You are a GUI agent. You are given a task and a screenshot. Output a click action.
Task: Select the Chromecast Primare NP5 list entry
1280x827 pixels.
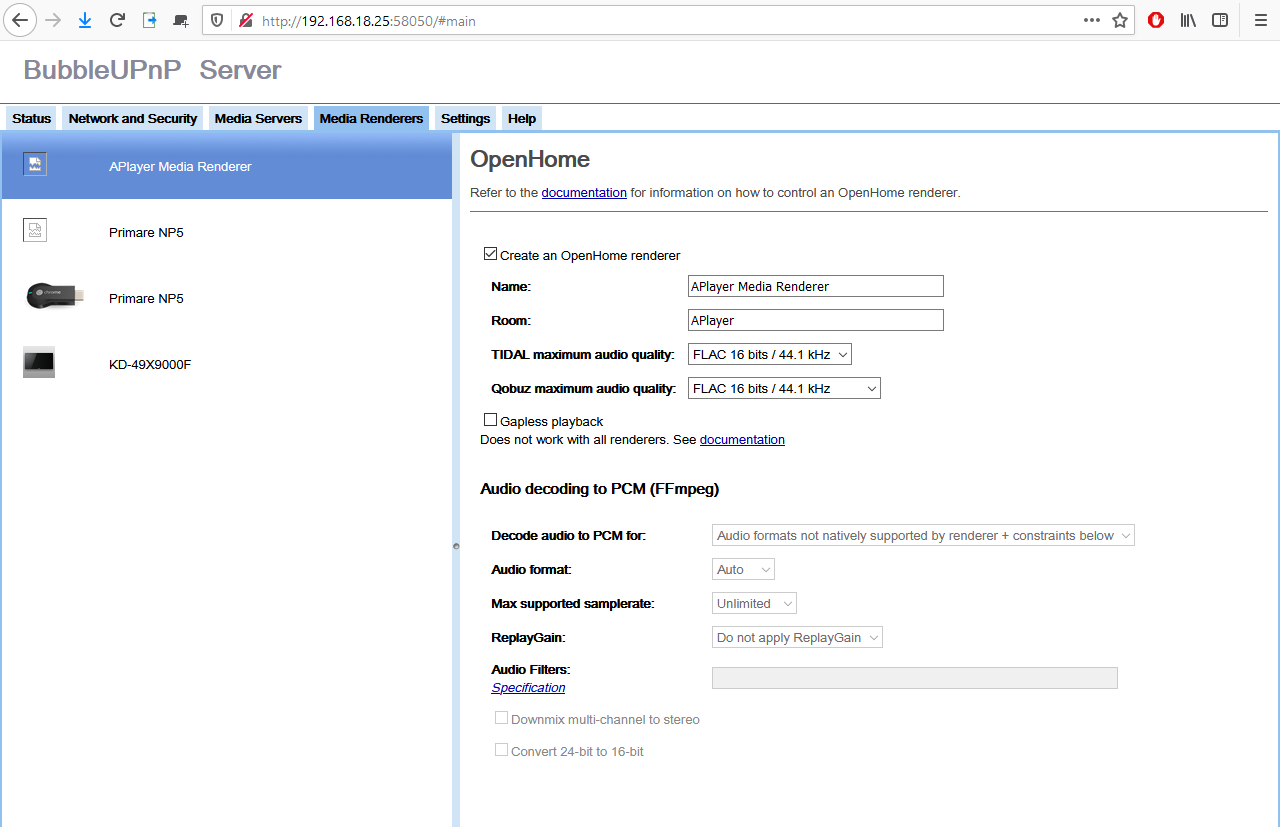point(226,298)
